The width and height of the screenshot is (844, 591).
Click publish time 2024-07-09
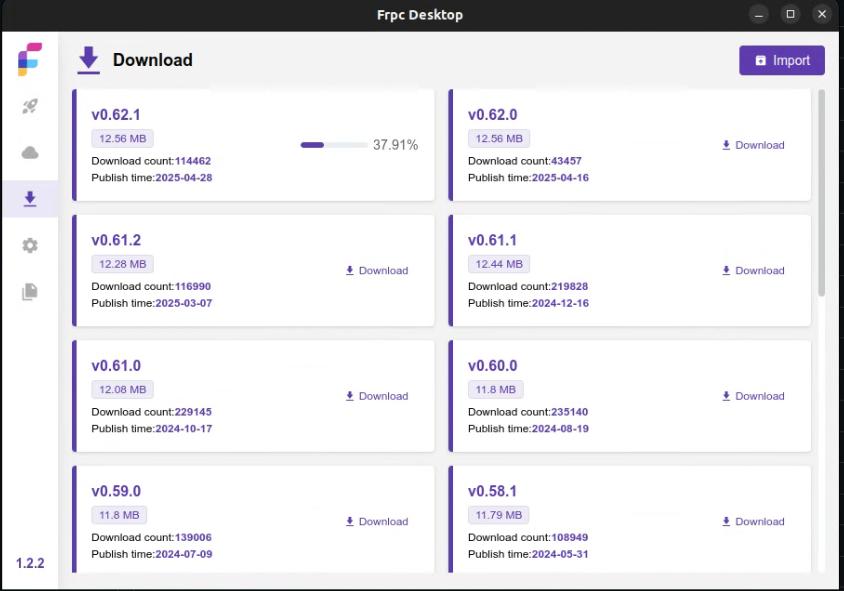tap(184, 554)
